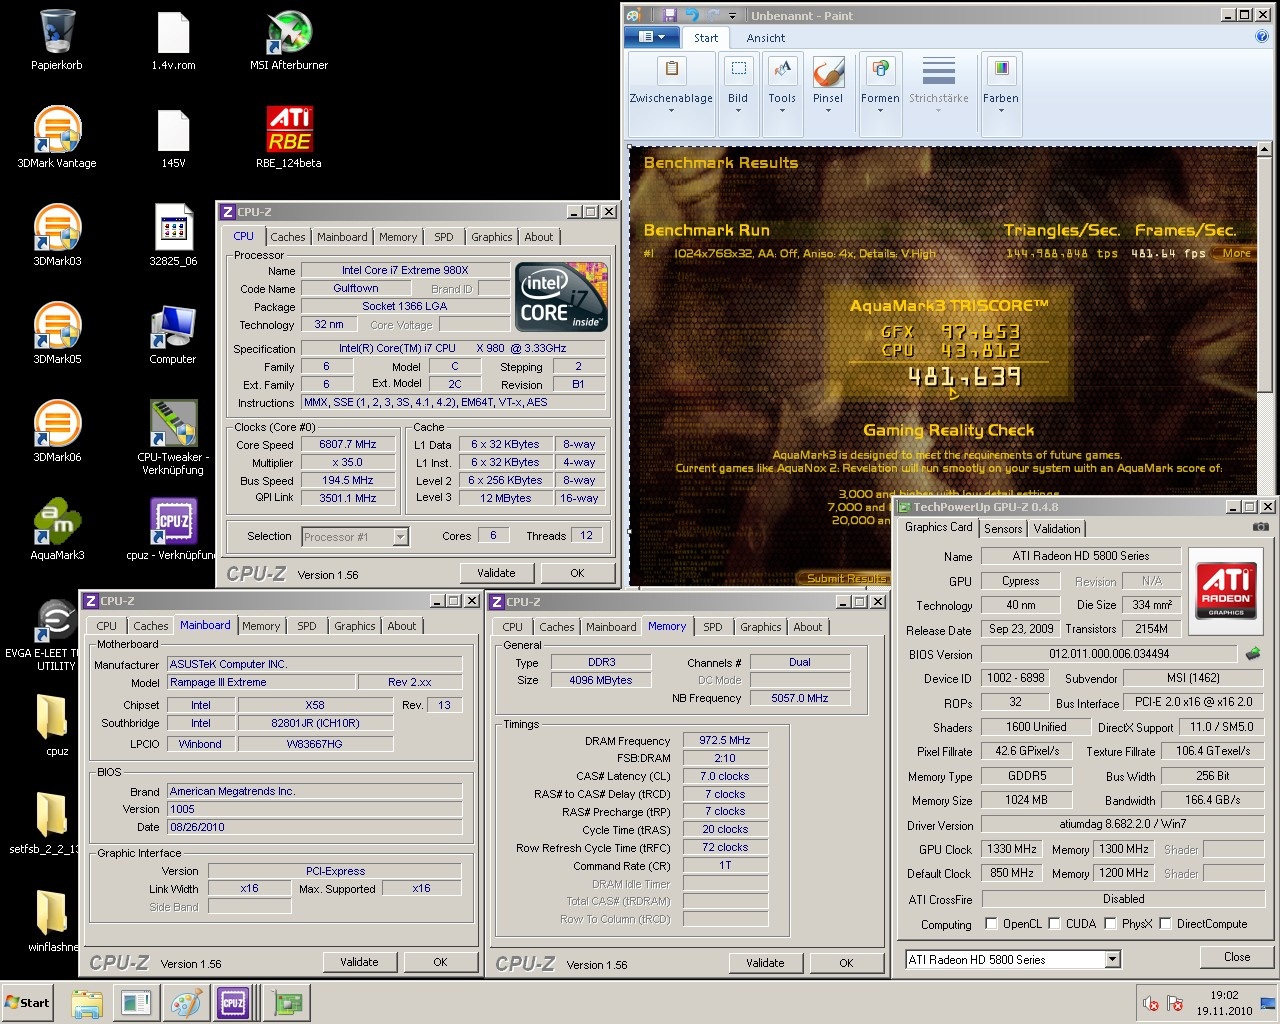Screen dimensions: 1280x1024
Task: Launch the EVGA E-LEET Tuning Utility icon
Action: point(57,620)
